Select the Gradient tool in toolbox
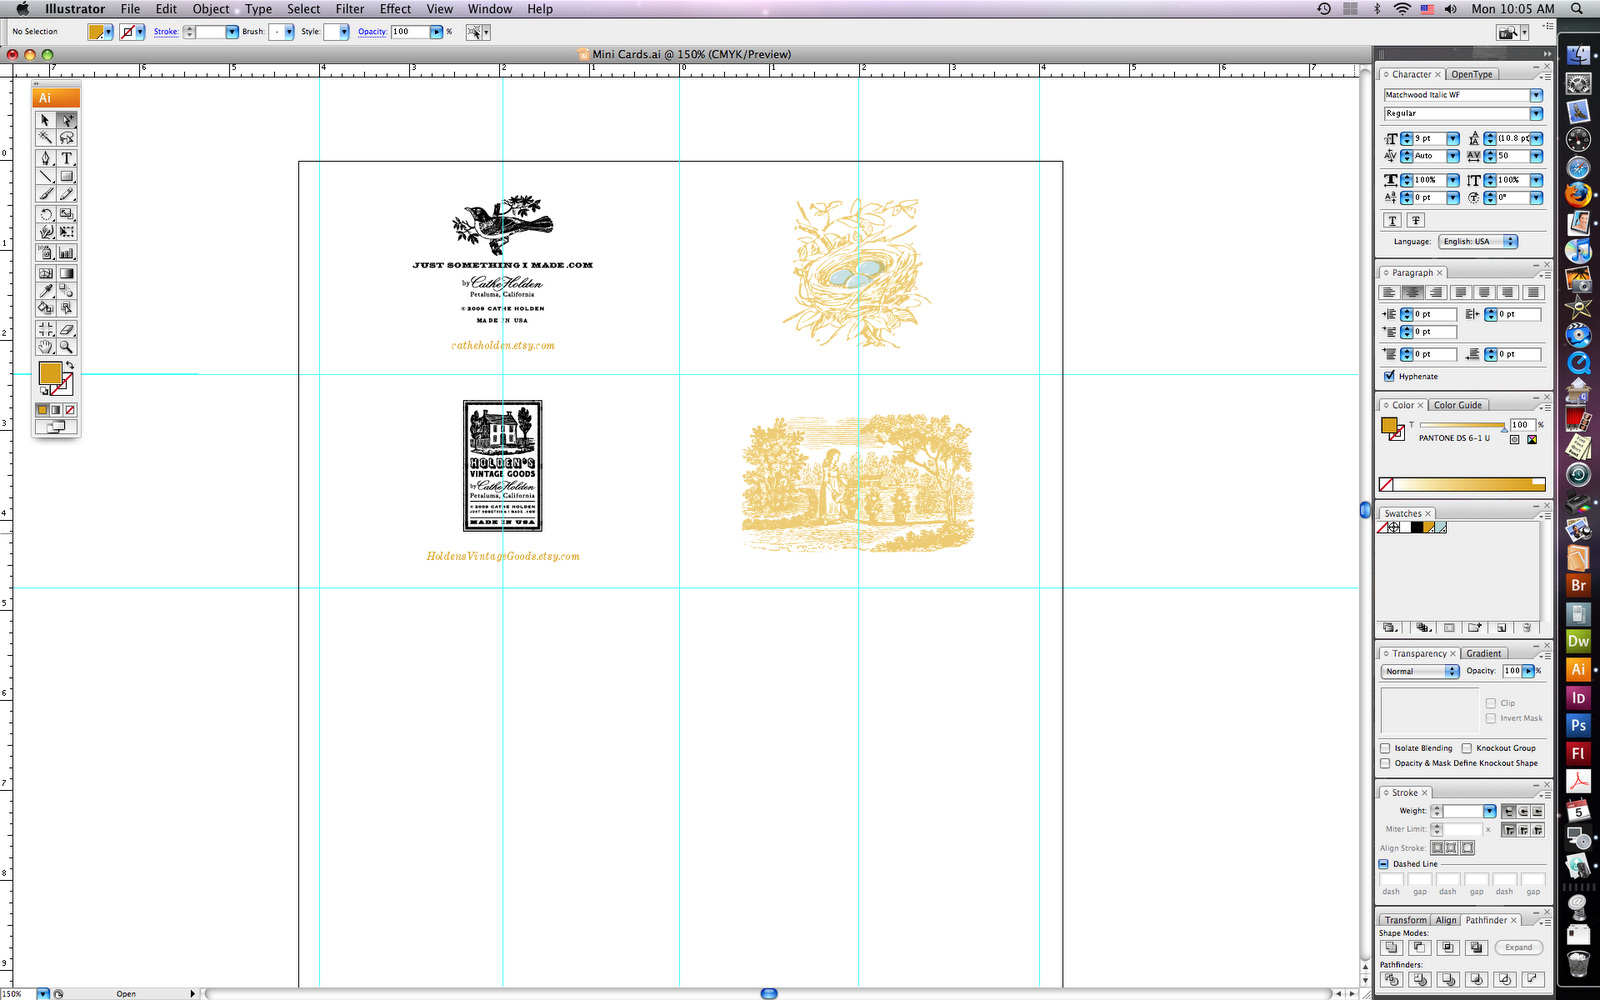Viewport: 1600px width, 1000px height. [67, 273]
